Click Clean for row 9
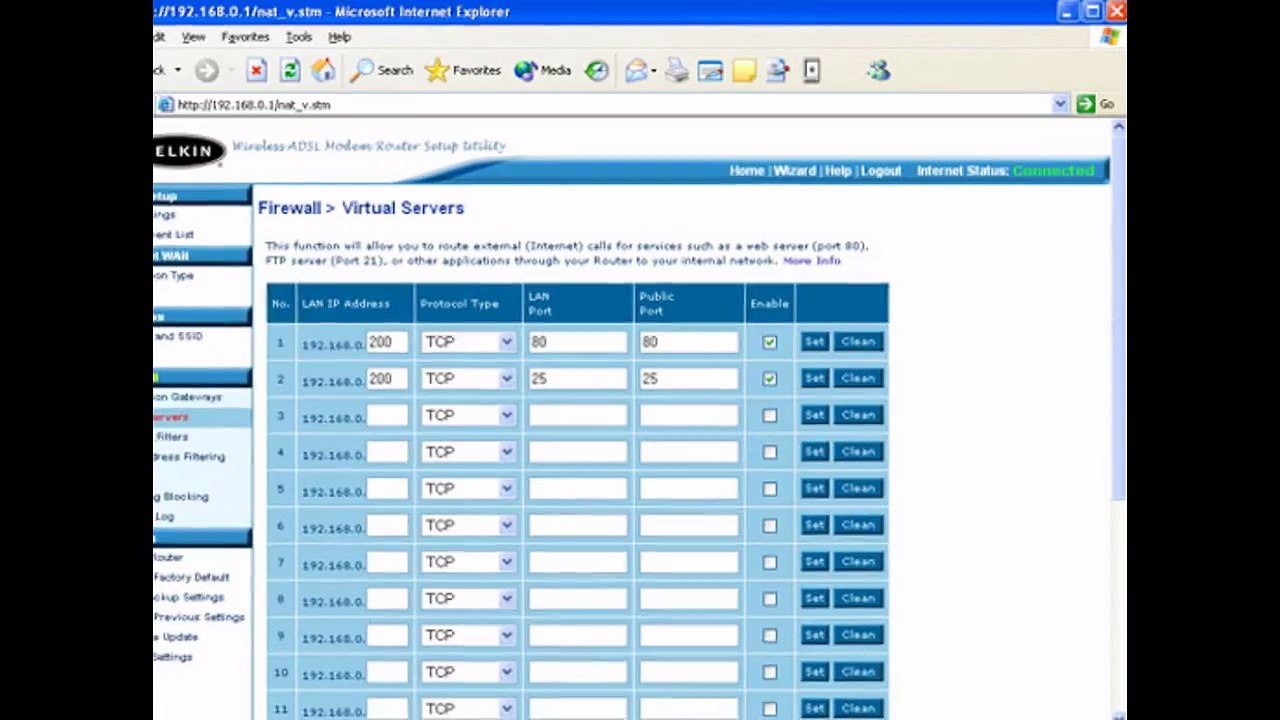 coord(858,635)
